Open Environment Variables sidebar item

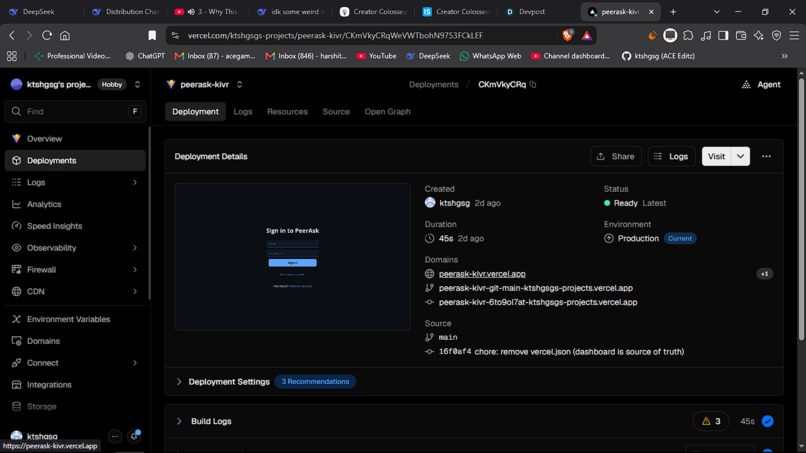click(75, 319)
